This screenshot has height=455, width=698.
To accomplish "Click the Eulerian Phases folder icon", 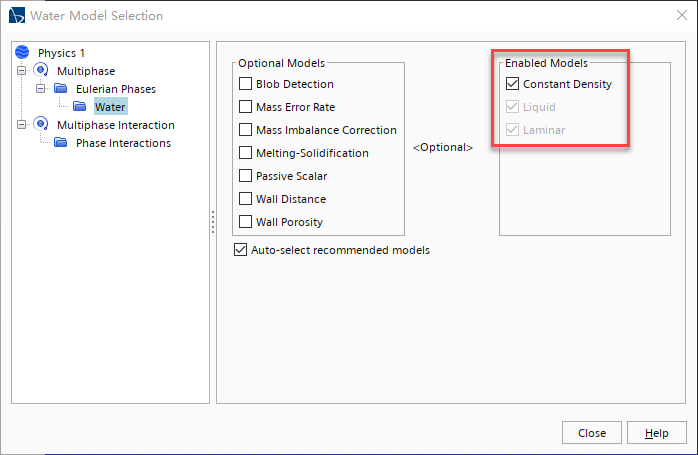I will click(61, 89).
